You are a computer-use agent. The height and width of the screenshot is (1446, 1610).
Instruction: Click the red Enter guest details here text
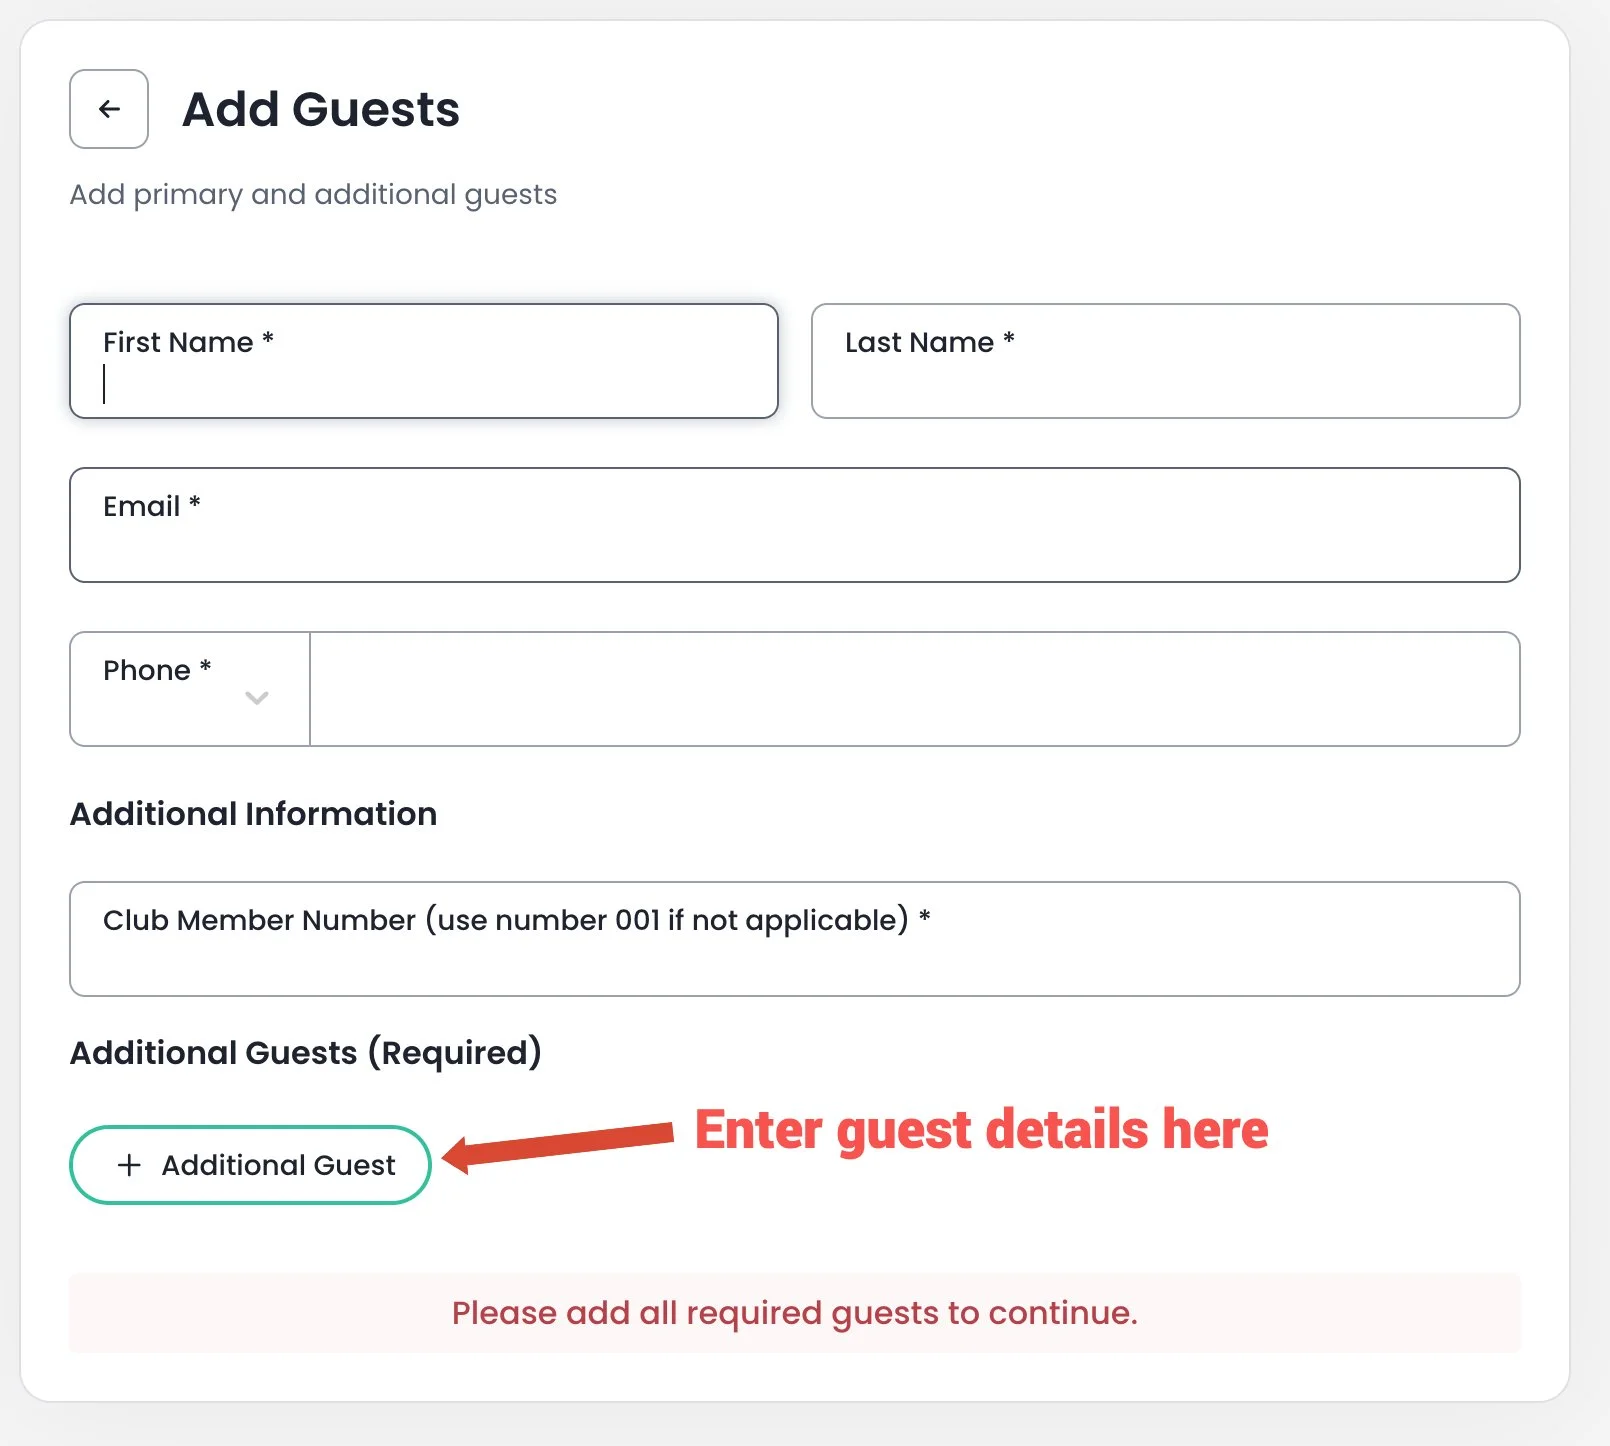982,1130
